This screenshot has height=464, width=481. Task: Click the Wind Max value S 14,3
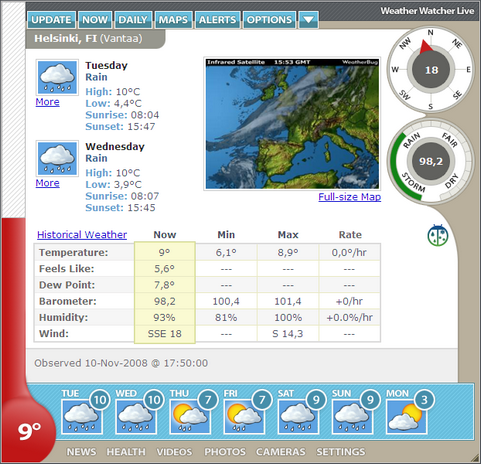[288, 334]
